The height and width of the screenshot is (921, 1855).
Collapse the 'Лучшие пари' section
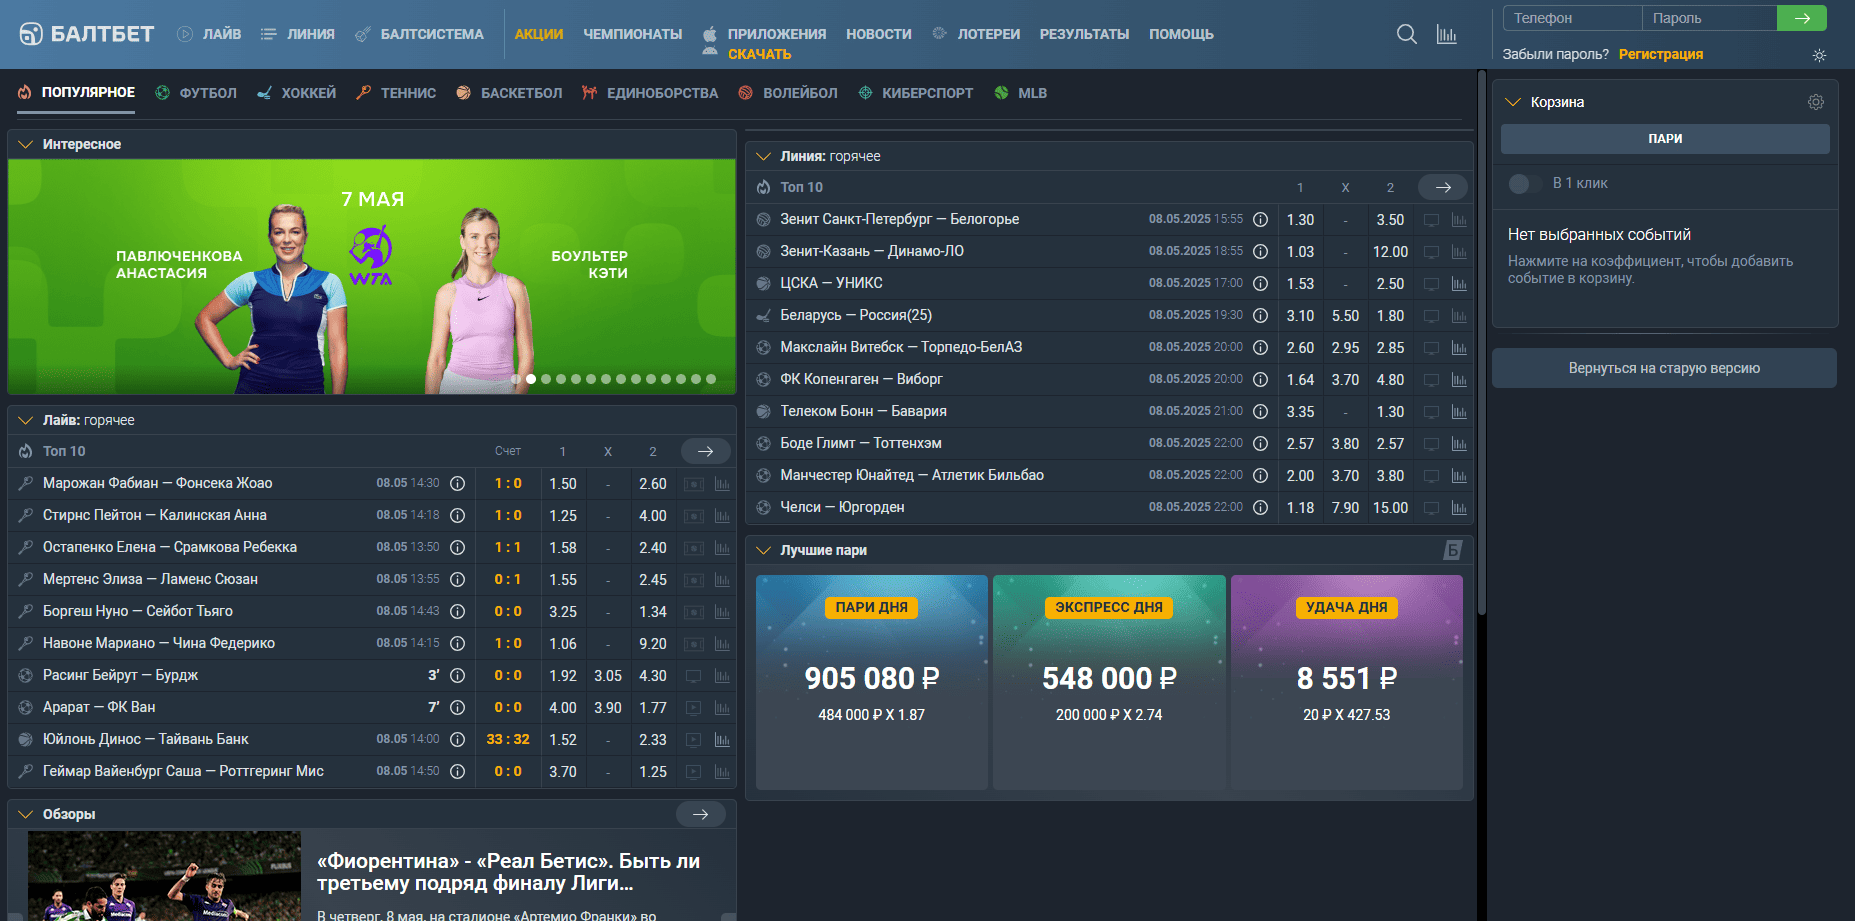pyautogui.click(x=763, y=550)
